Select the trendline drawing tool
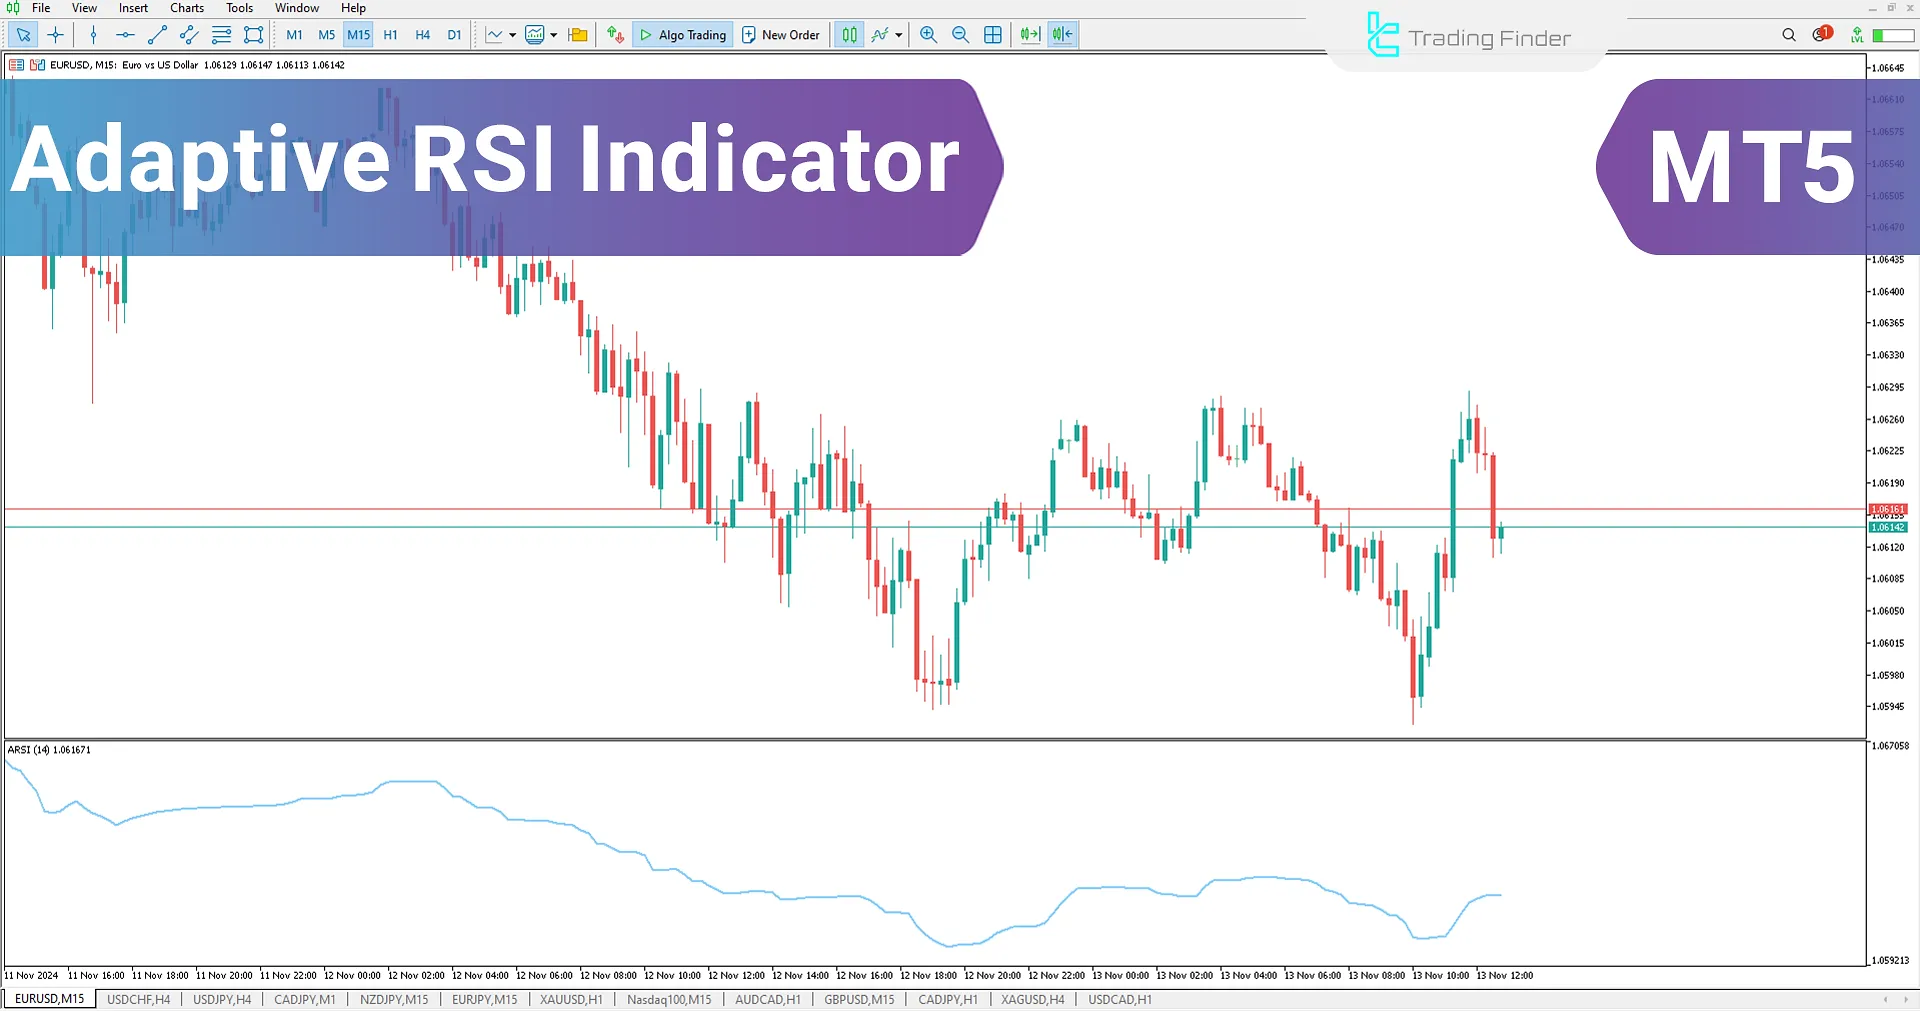The image size is (1920, 1011). (157, 35)
